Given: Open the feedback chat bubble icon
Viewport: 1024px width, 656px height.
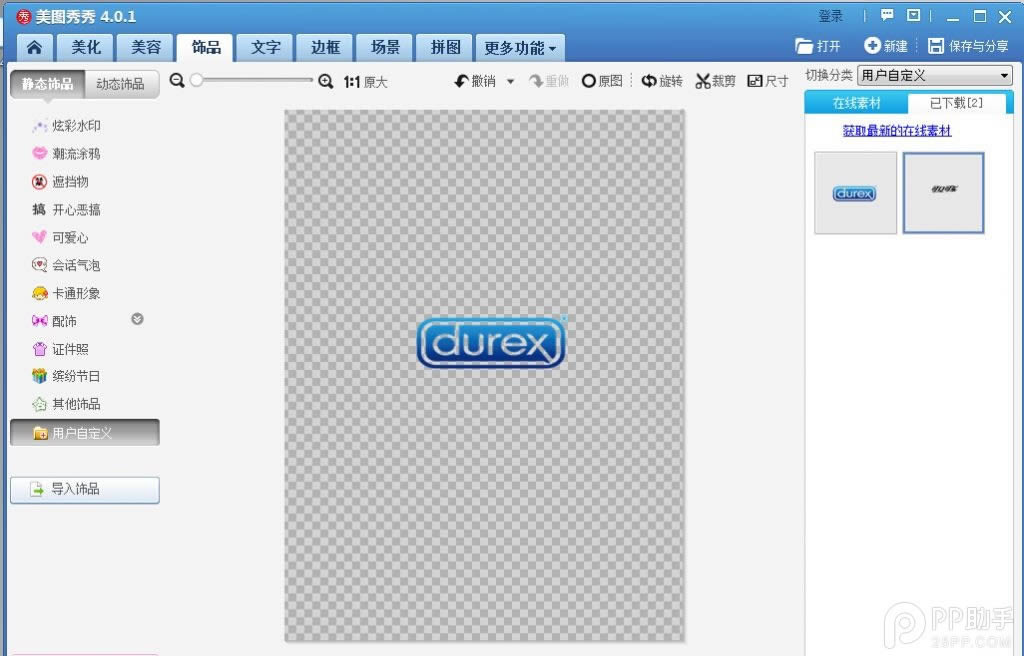Looking at the screenshot, I should tap(887, 15).
